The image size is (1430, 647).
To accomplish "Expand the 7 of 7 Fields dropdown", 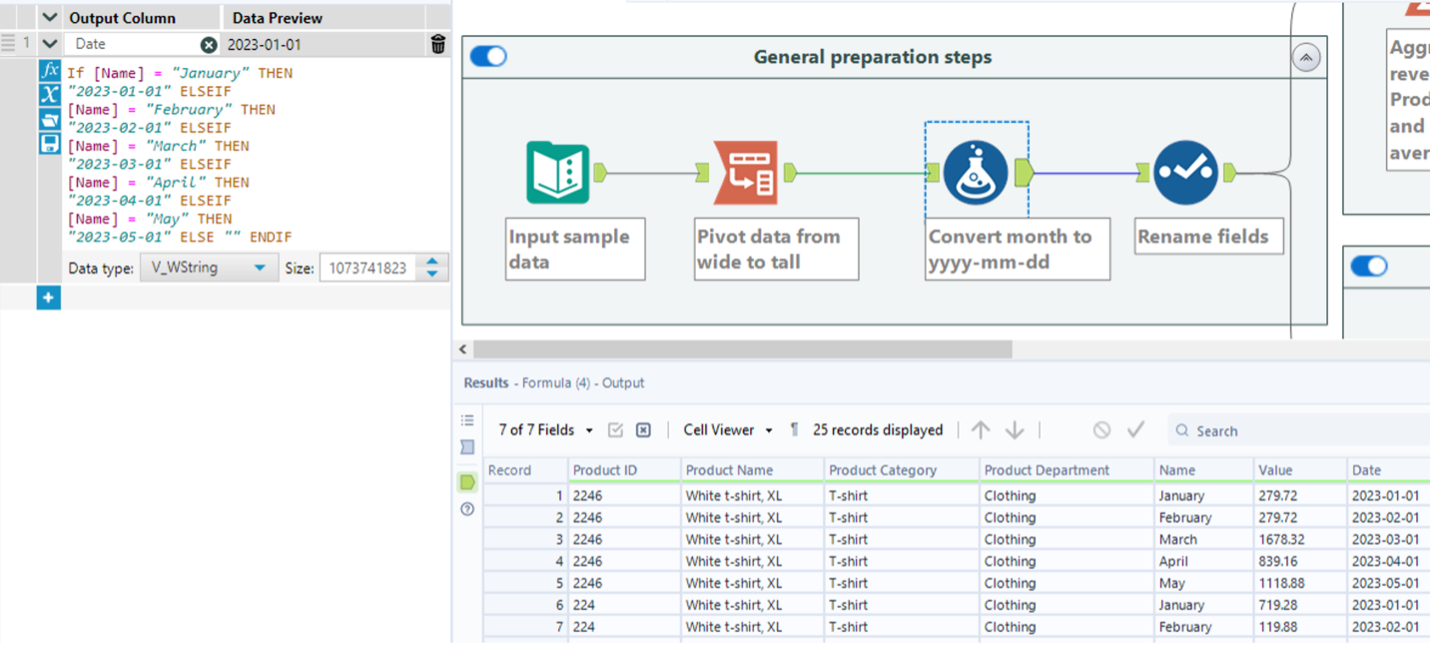I will (546, 430).
